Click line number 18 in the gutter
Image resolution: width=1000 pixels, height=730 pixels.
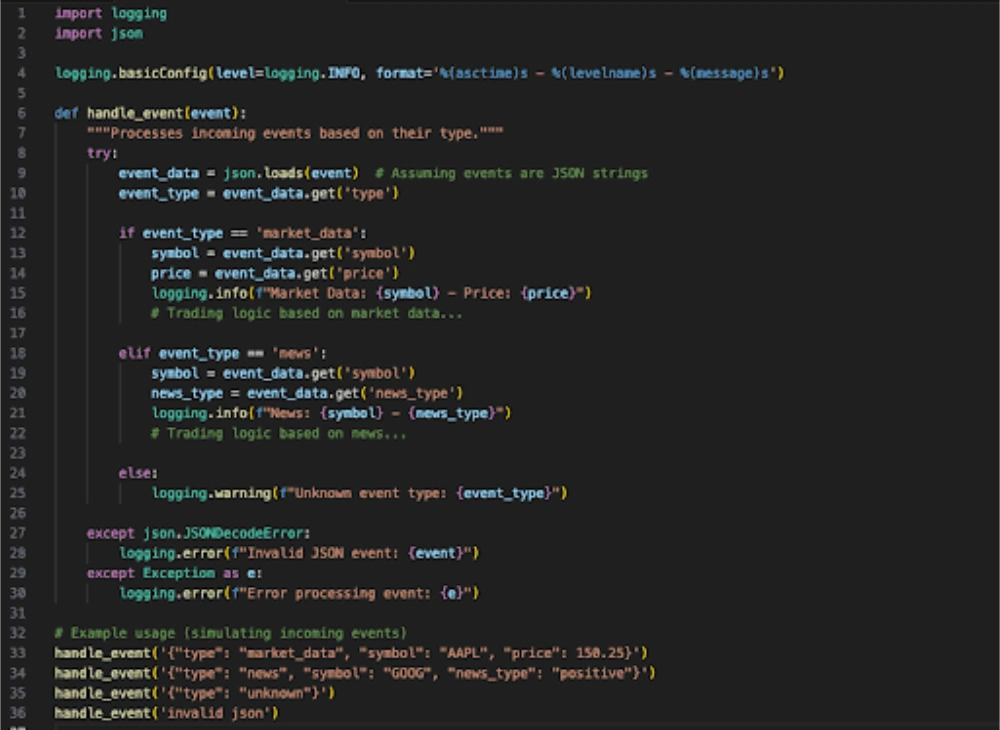click(18, 353)
